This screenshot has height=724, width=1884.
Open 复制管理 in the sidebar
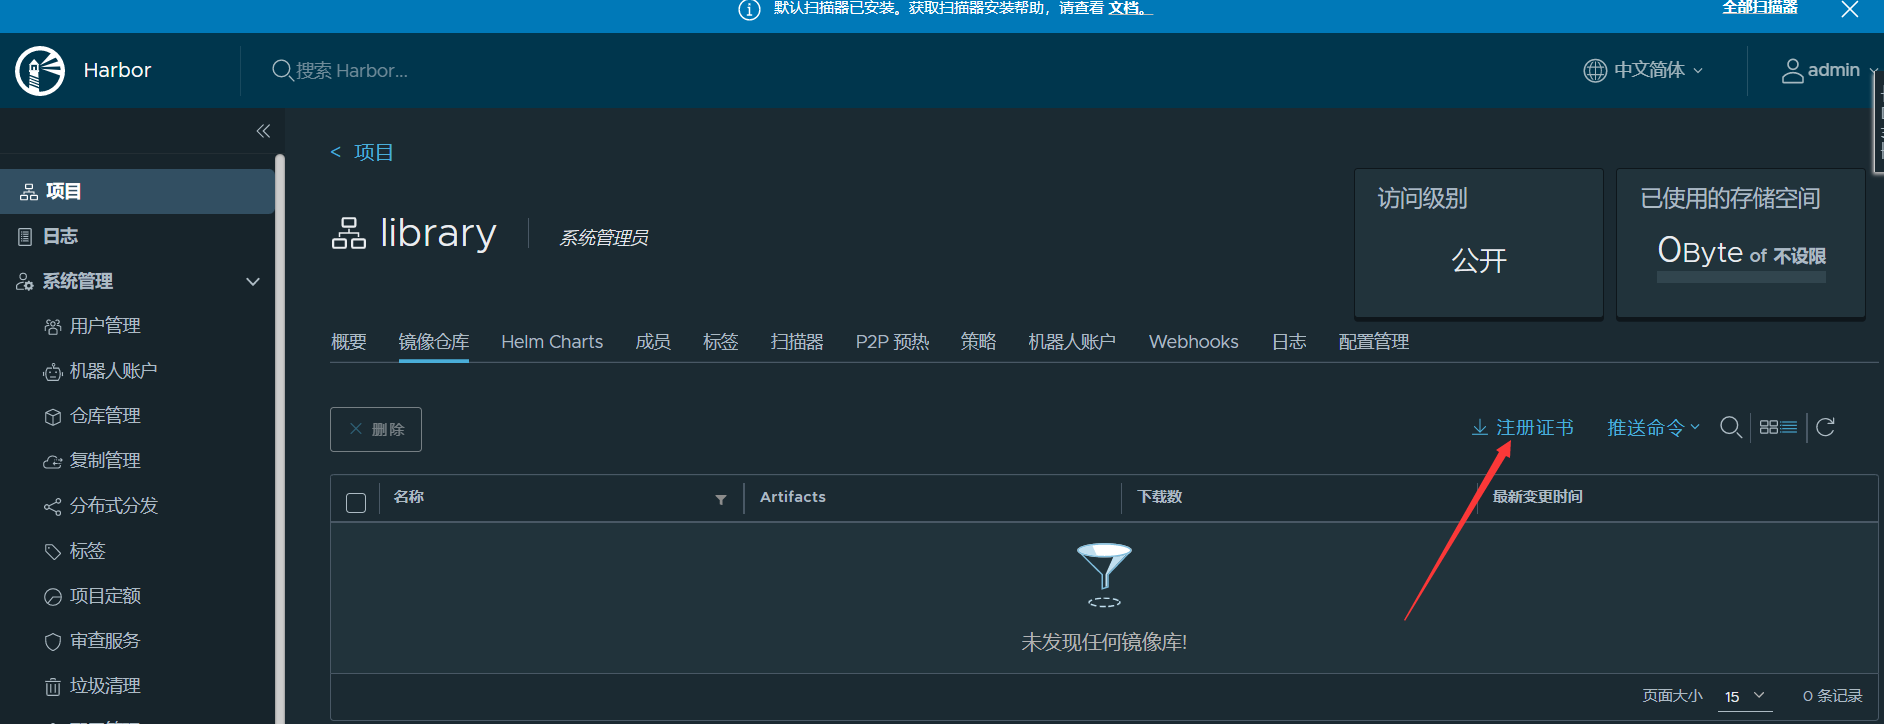[105, 461]
